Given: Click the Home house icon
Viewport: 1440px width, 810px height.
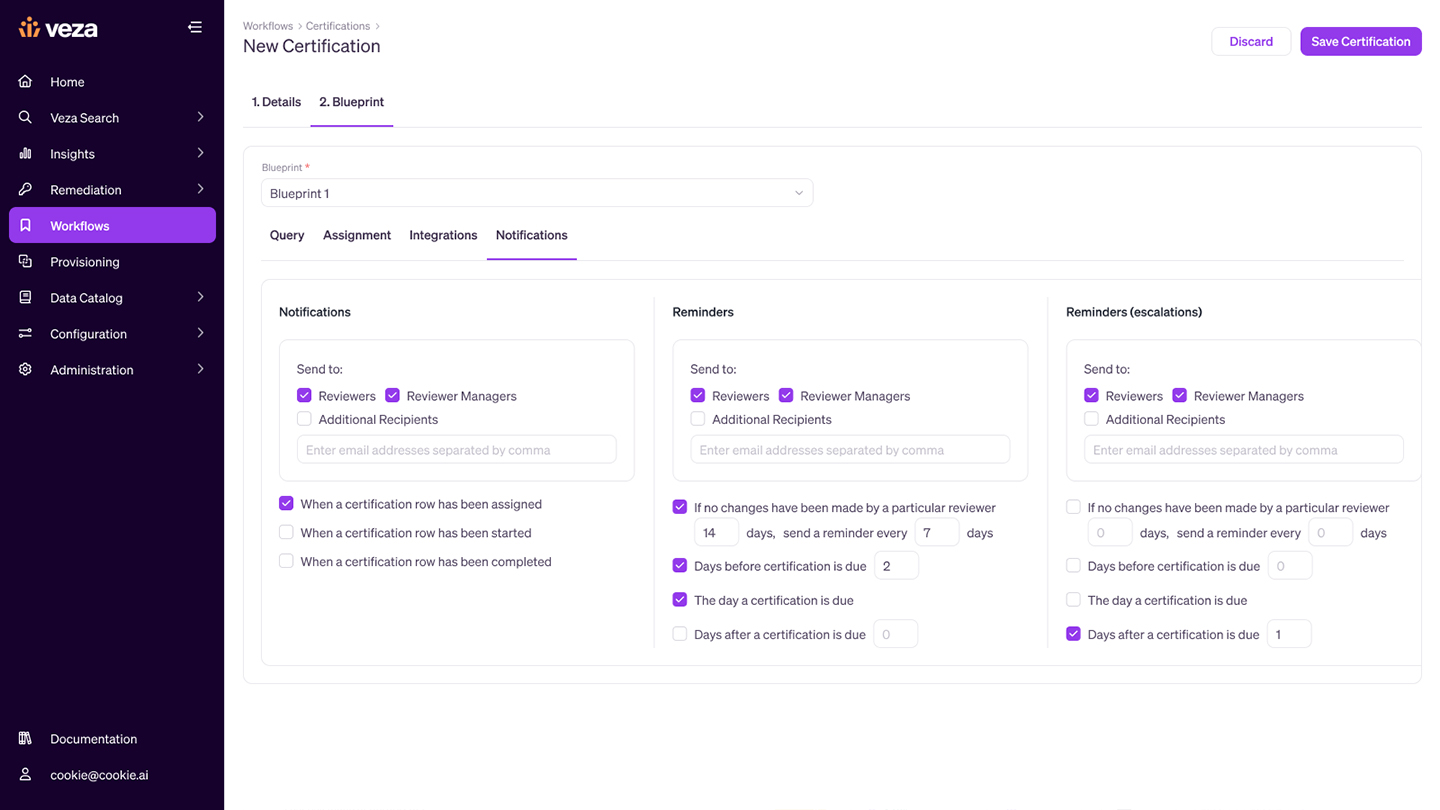Looking at the screenshot, I should [x=26, y=81].
